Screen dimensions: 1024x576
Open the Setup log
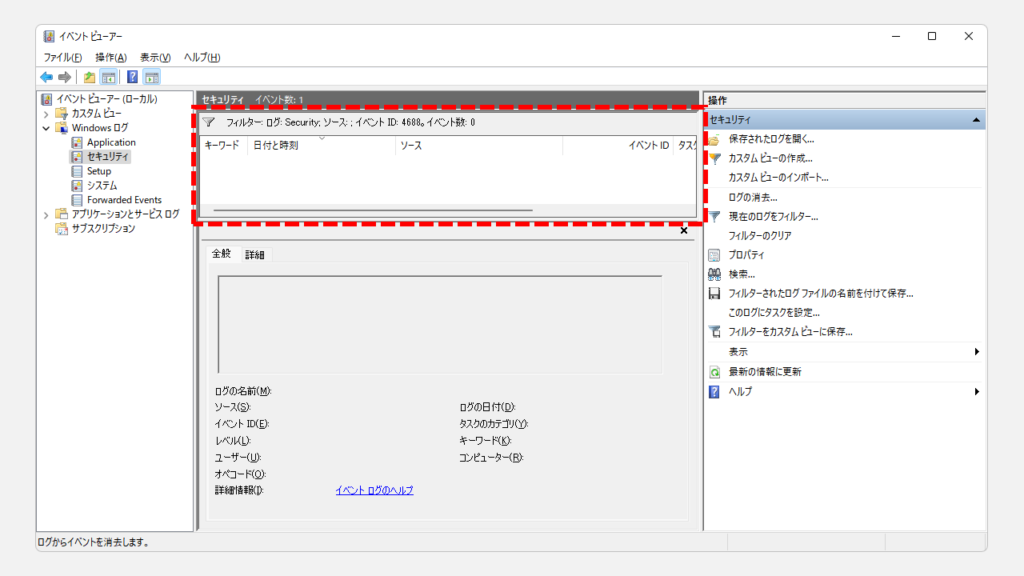(99, 170)
